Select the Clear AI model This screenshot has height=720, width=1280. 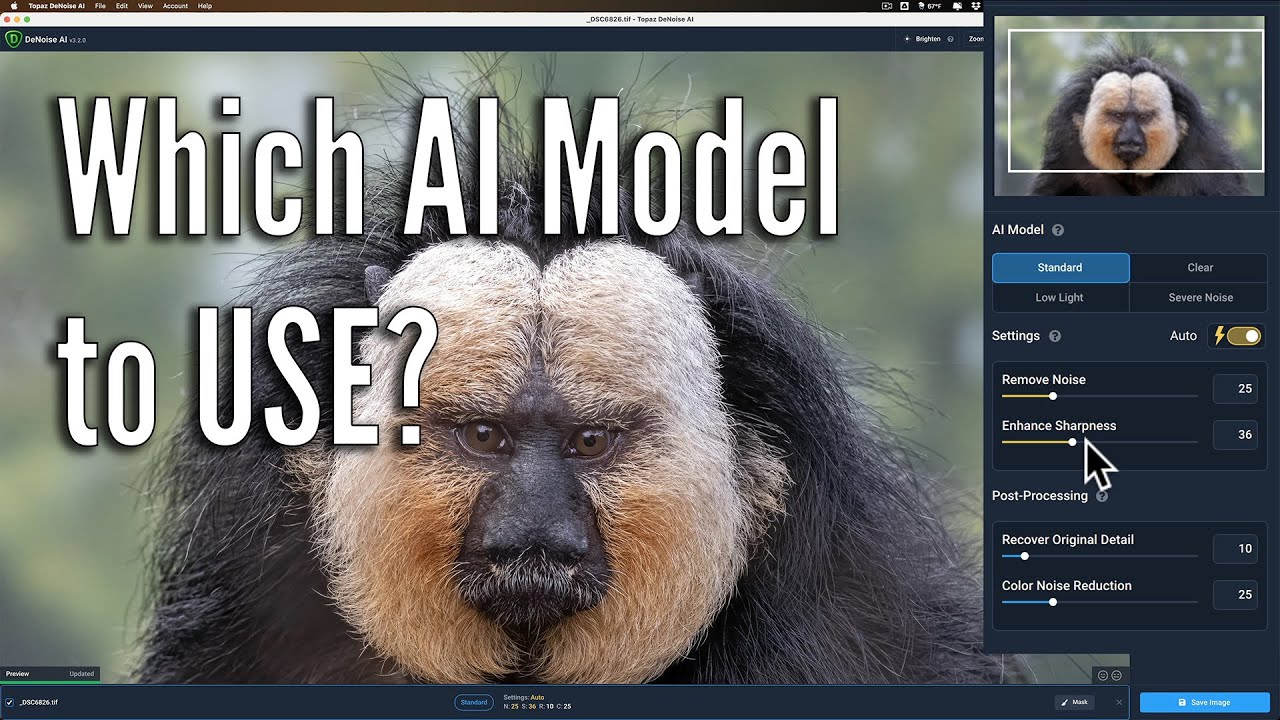coord(1199,268)
